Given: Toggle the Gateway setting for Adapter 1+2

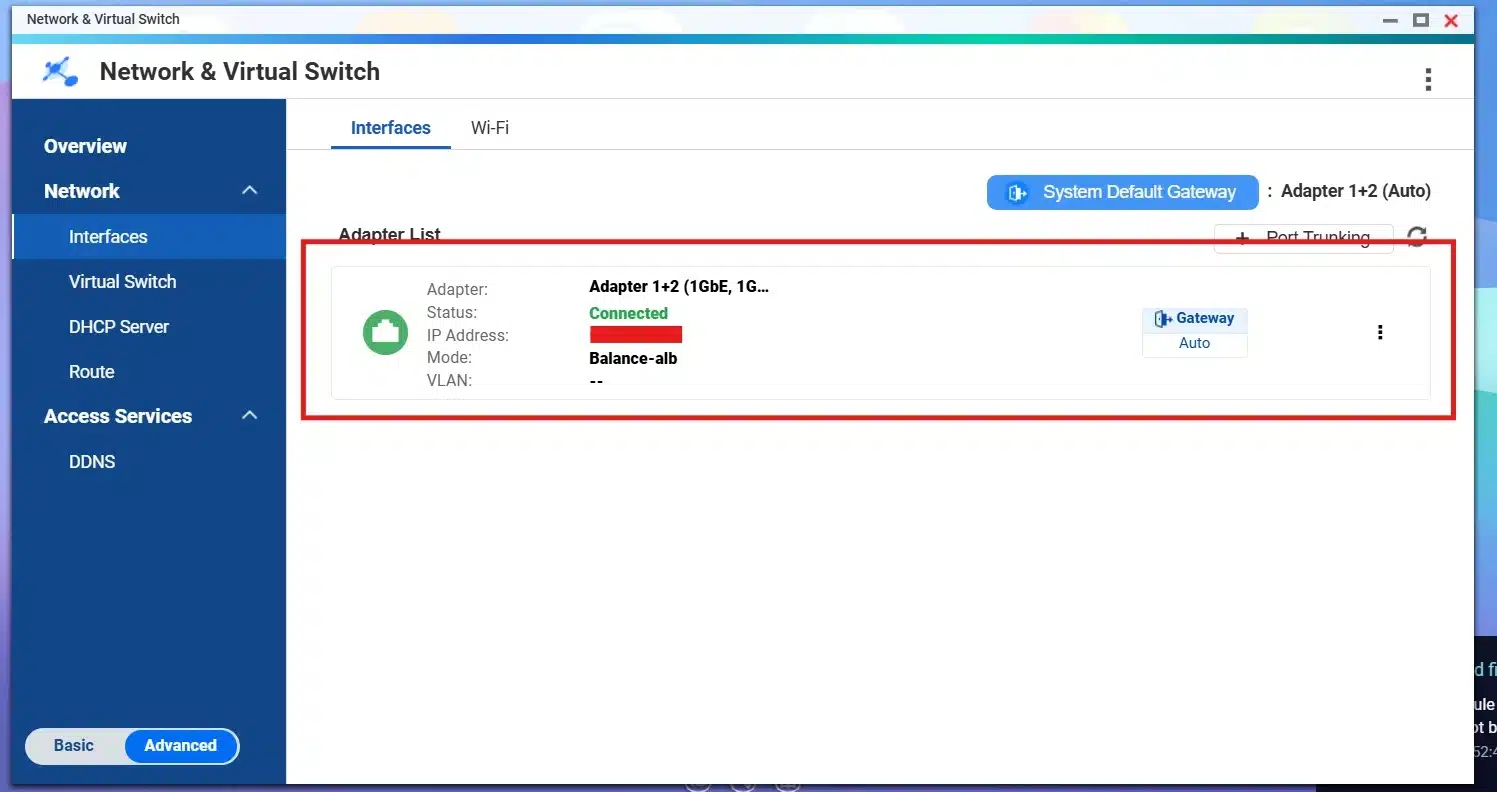Looking at the screenshot, I should (x=1194, y=318).
